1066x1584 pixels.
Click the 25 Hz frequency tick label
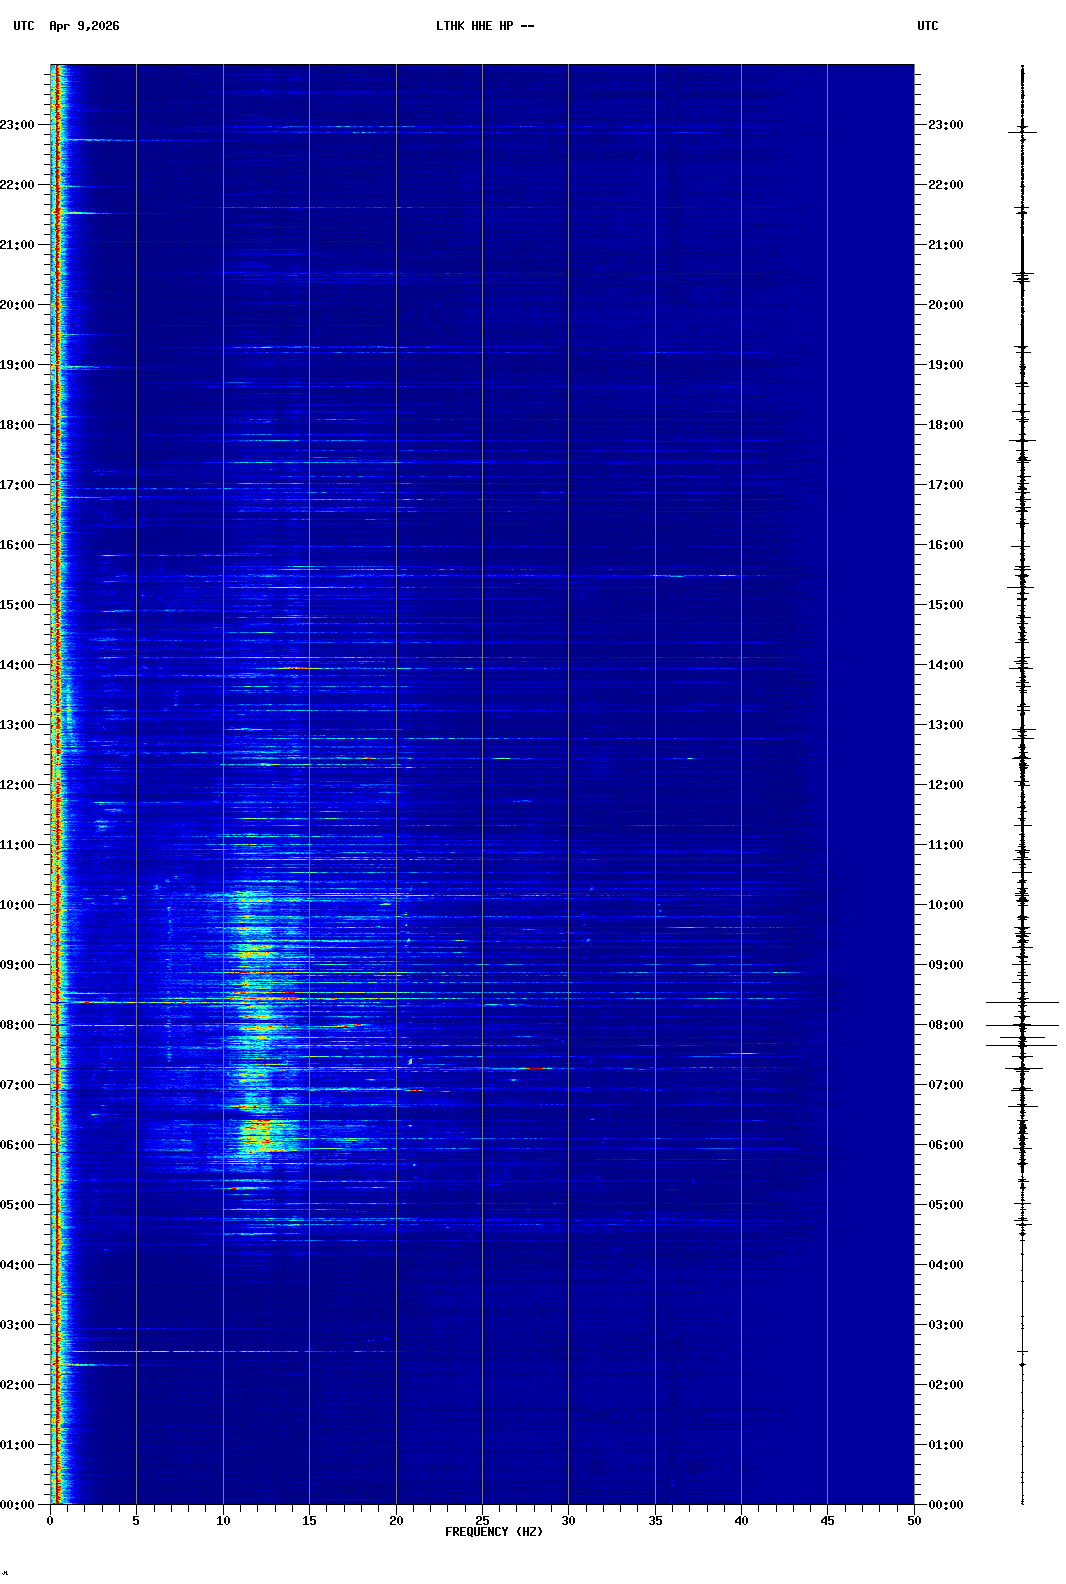tap(482, 1521)
